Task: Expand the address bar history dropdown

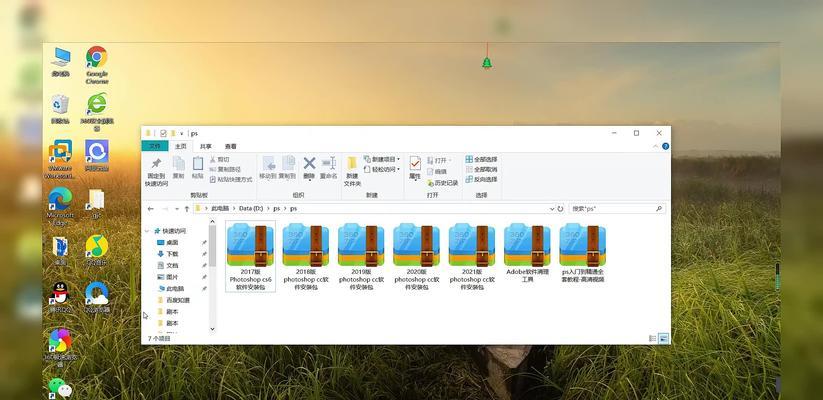Action: (552, 208)
